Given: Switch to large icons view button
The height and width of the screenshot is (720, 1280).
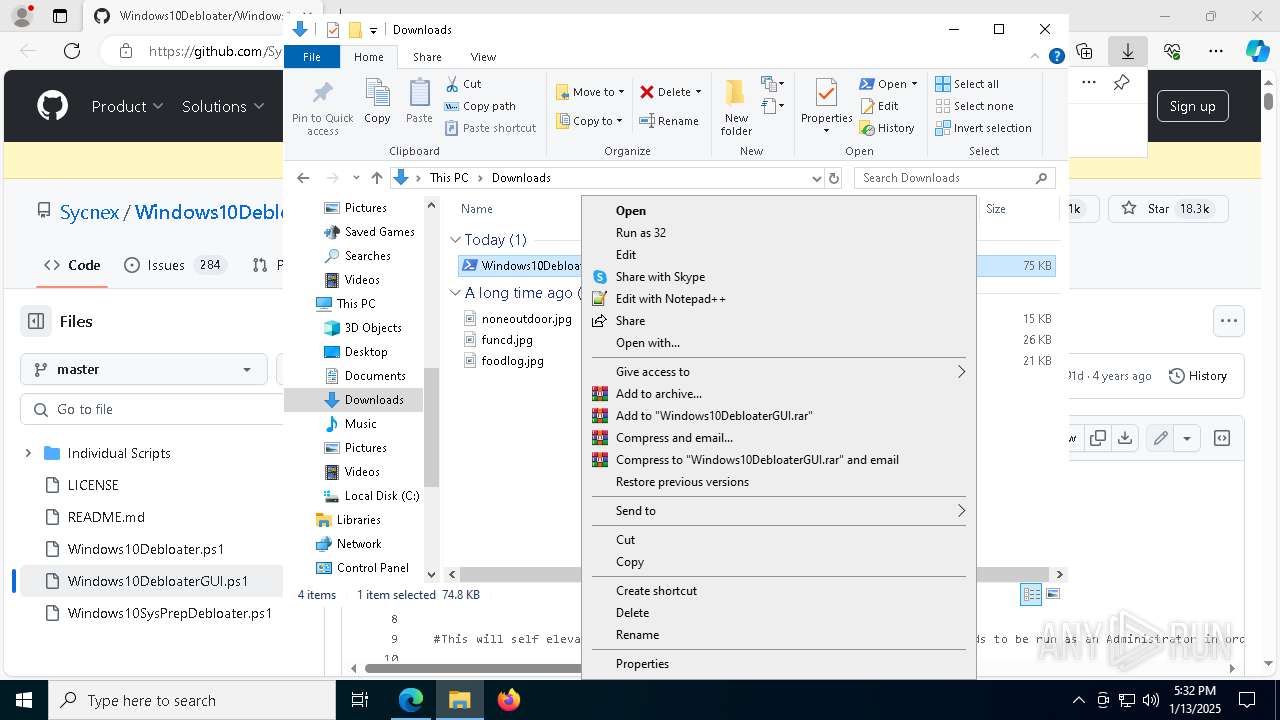Looking at the screenshot, I should tap(1051, 594).
